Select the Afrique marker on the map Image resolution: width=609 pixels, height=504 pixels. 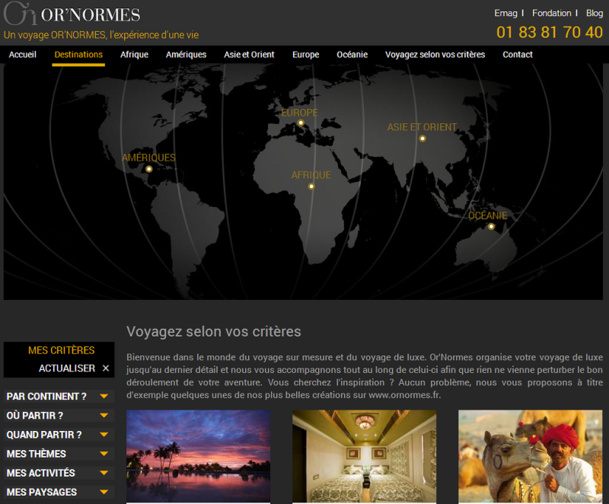(311, 186)
